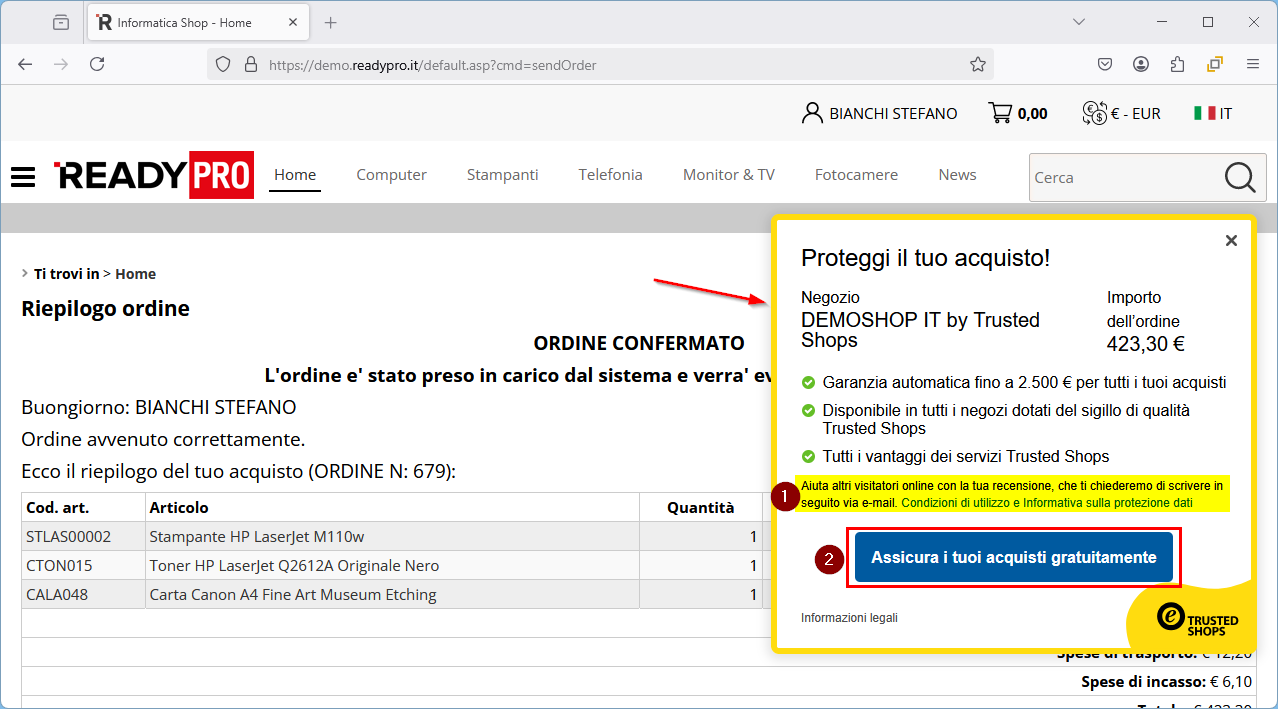1278x709 pixels.
Task: Close the Trusted Shops popup
Action: 1231,240
